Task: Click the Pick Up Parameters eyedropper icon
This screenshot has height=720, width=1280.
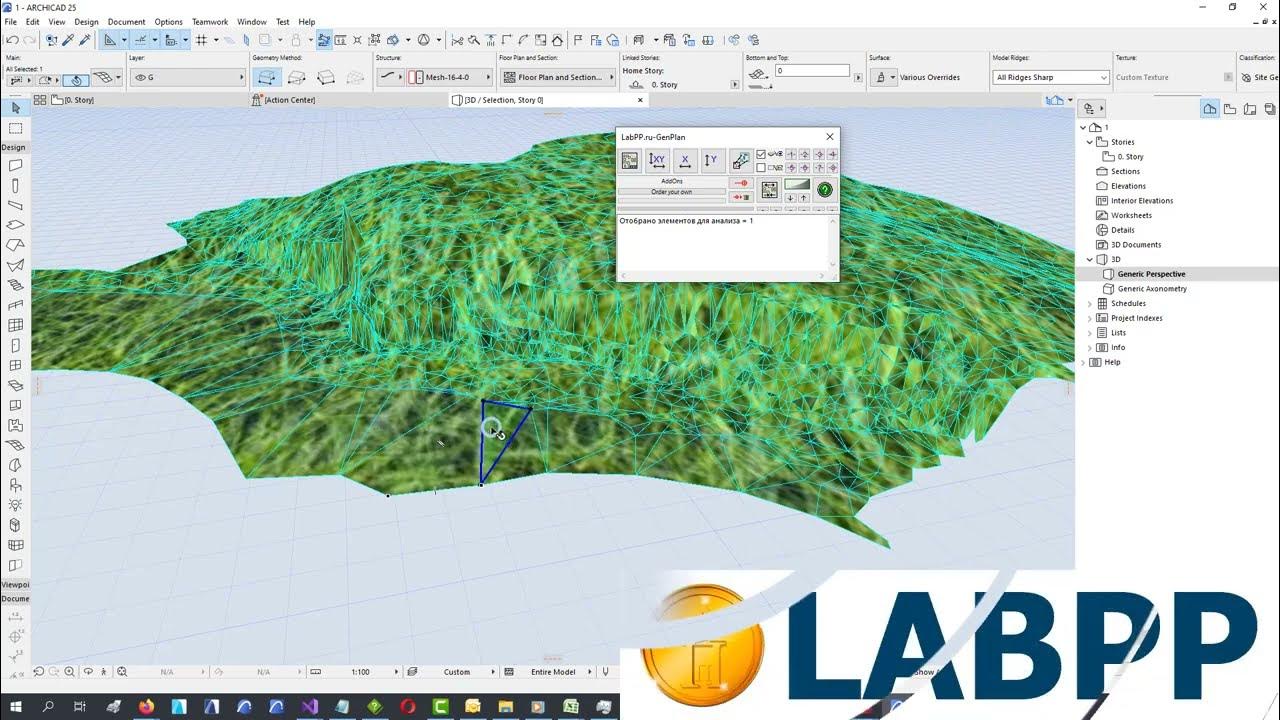Action: [x=68, y=40]
